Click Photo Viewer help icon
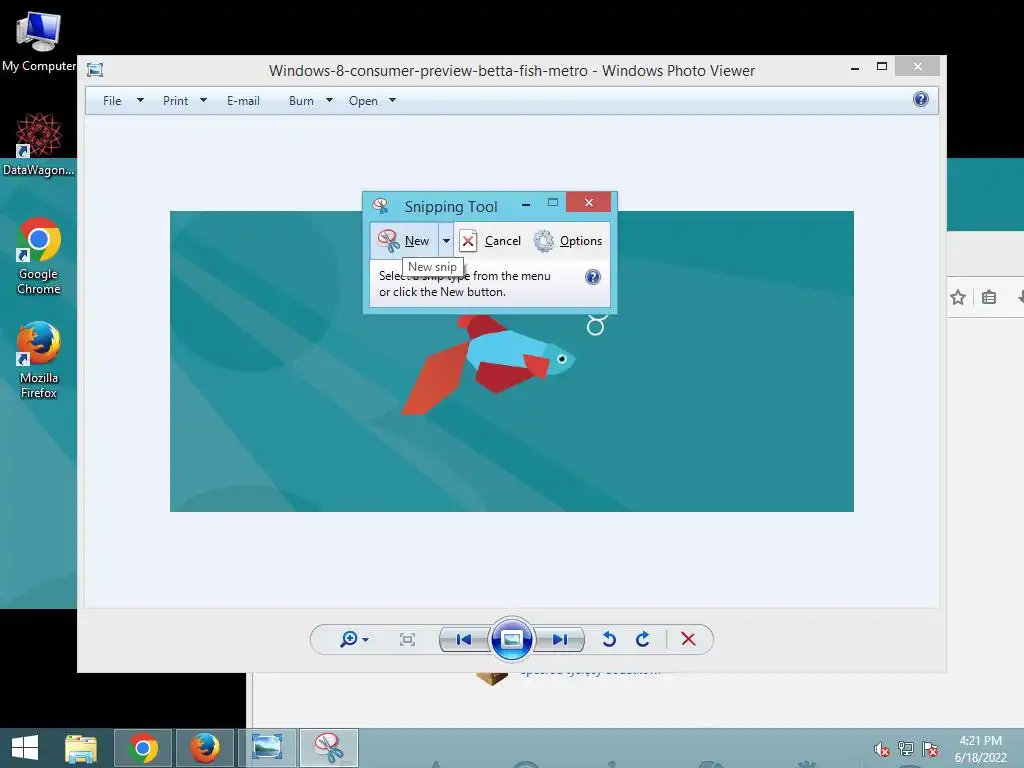Screen dimensions: 1024x768 921,99
